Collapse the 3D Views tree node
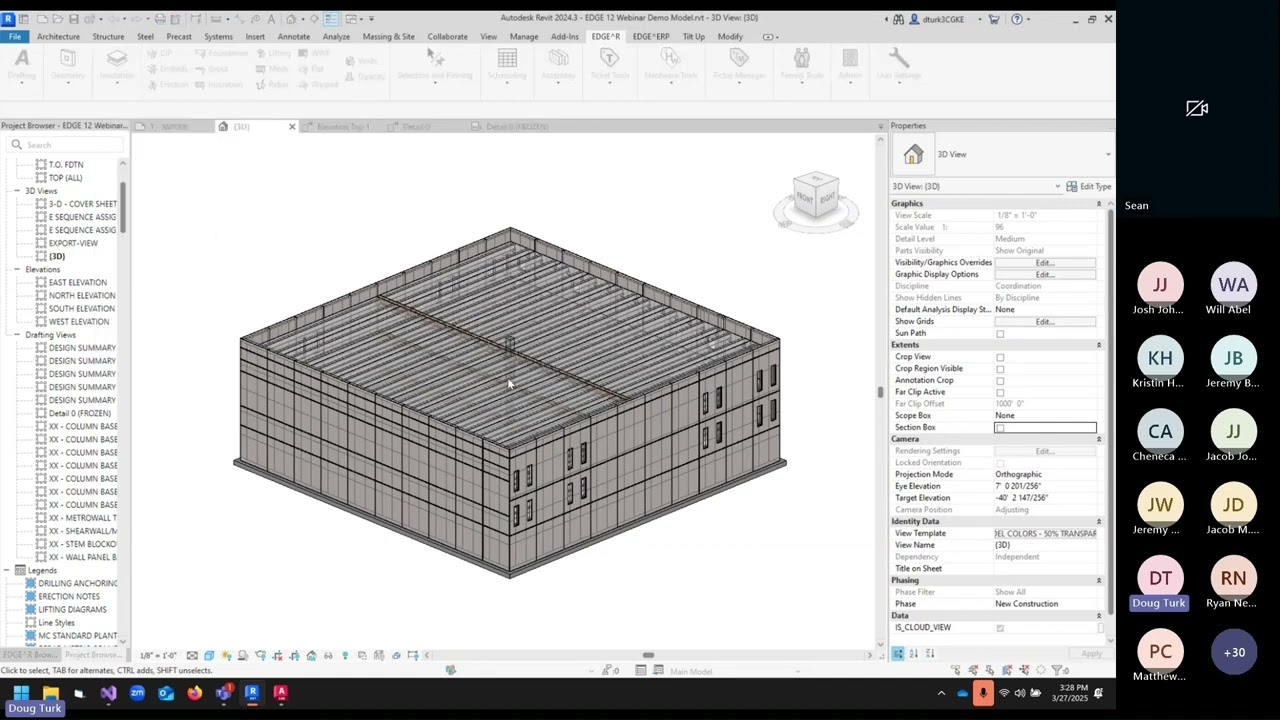Viewport: 1280px width, 720px height. tap(17, 191)
